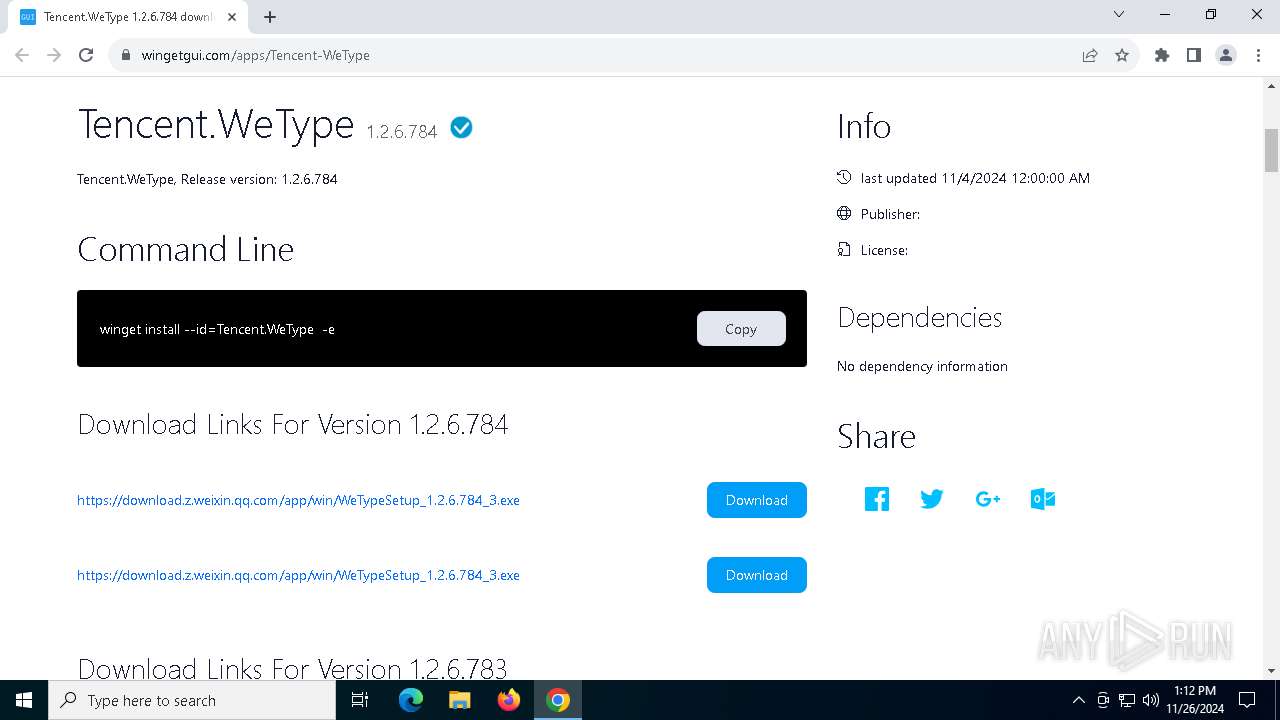Toggle Chrome side panel
1280x720 pixels.
1194,55
